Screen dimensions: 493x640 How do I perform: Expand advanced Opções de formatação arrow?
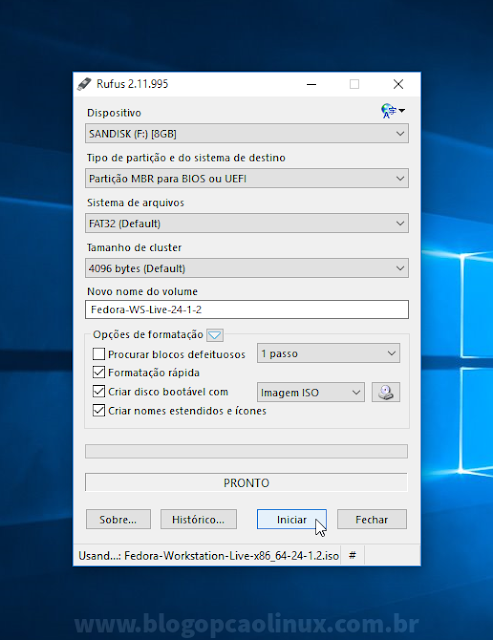215,336
